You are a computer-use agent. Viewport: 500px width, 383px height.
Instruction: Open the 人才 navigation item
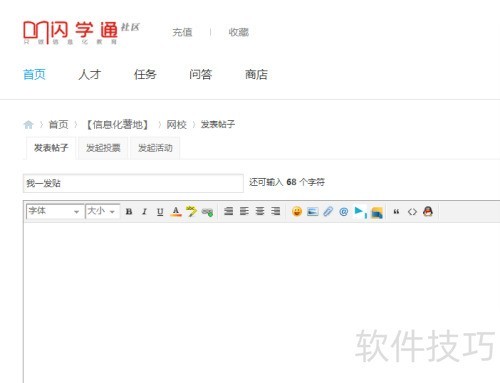point(89,74)
